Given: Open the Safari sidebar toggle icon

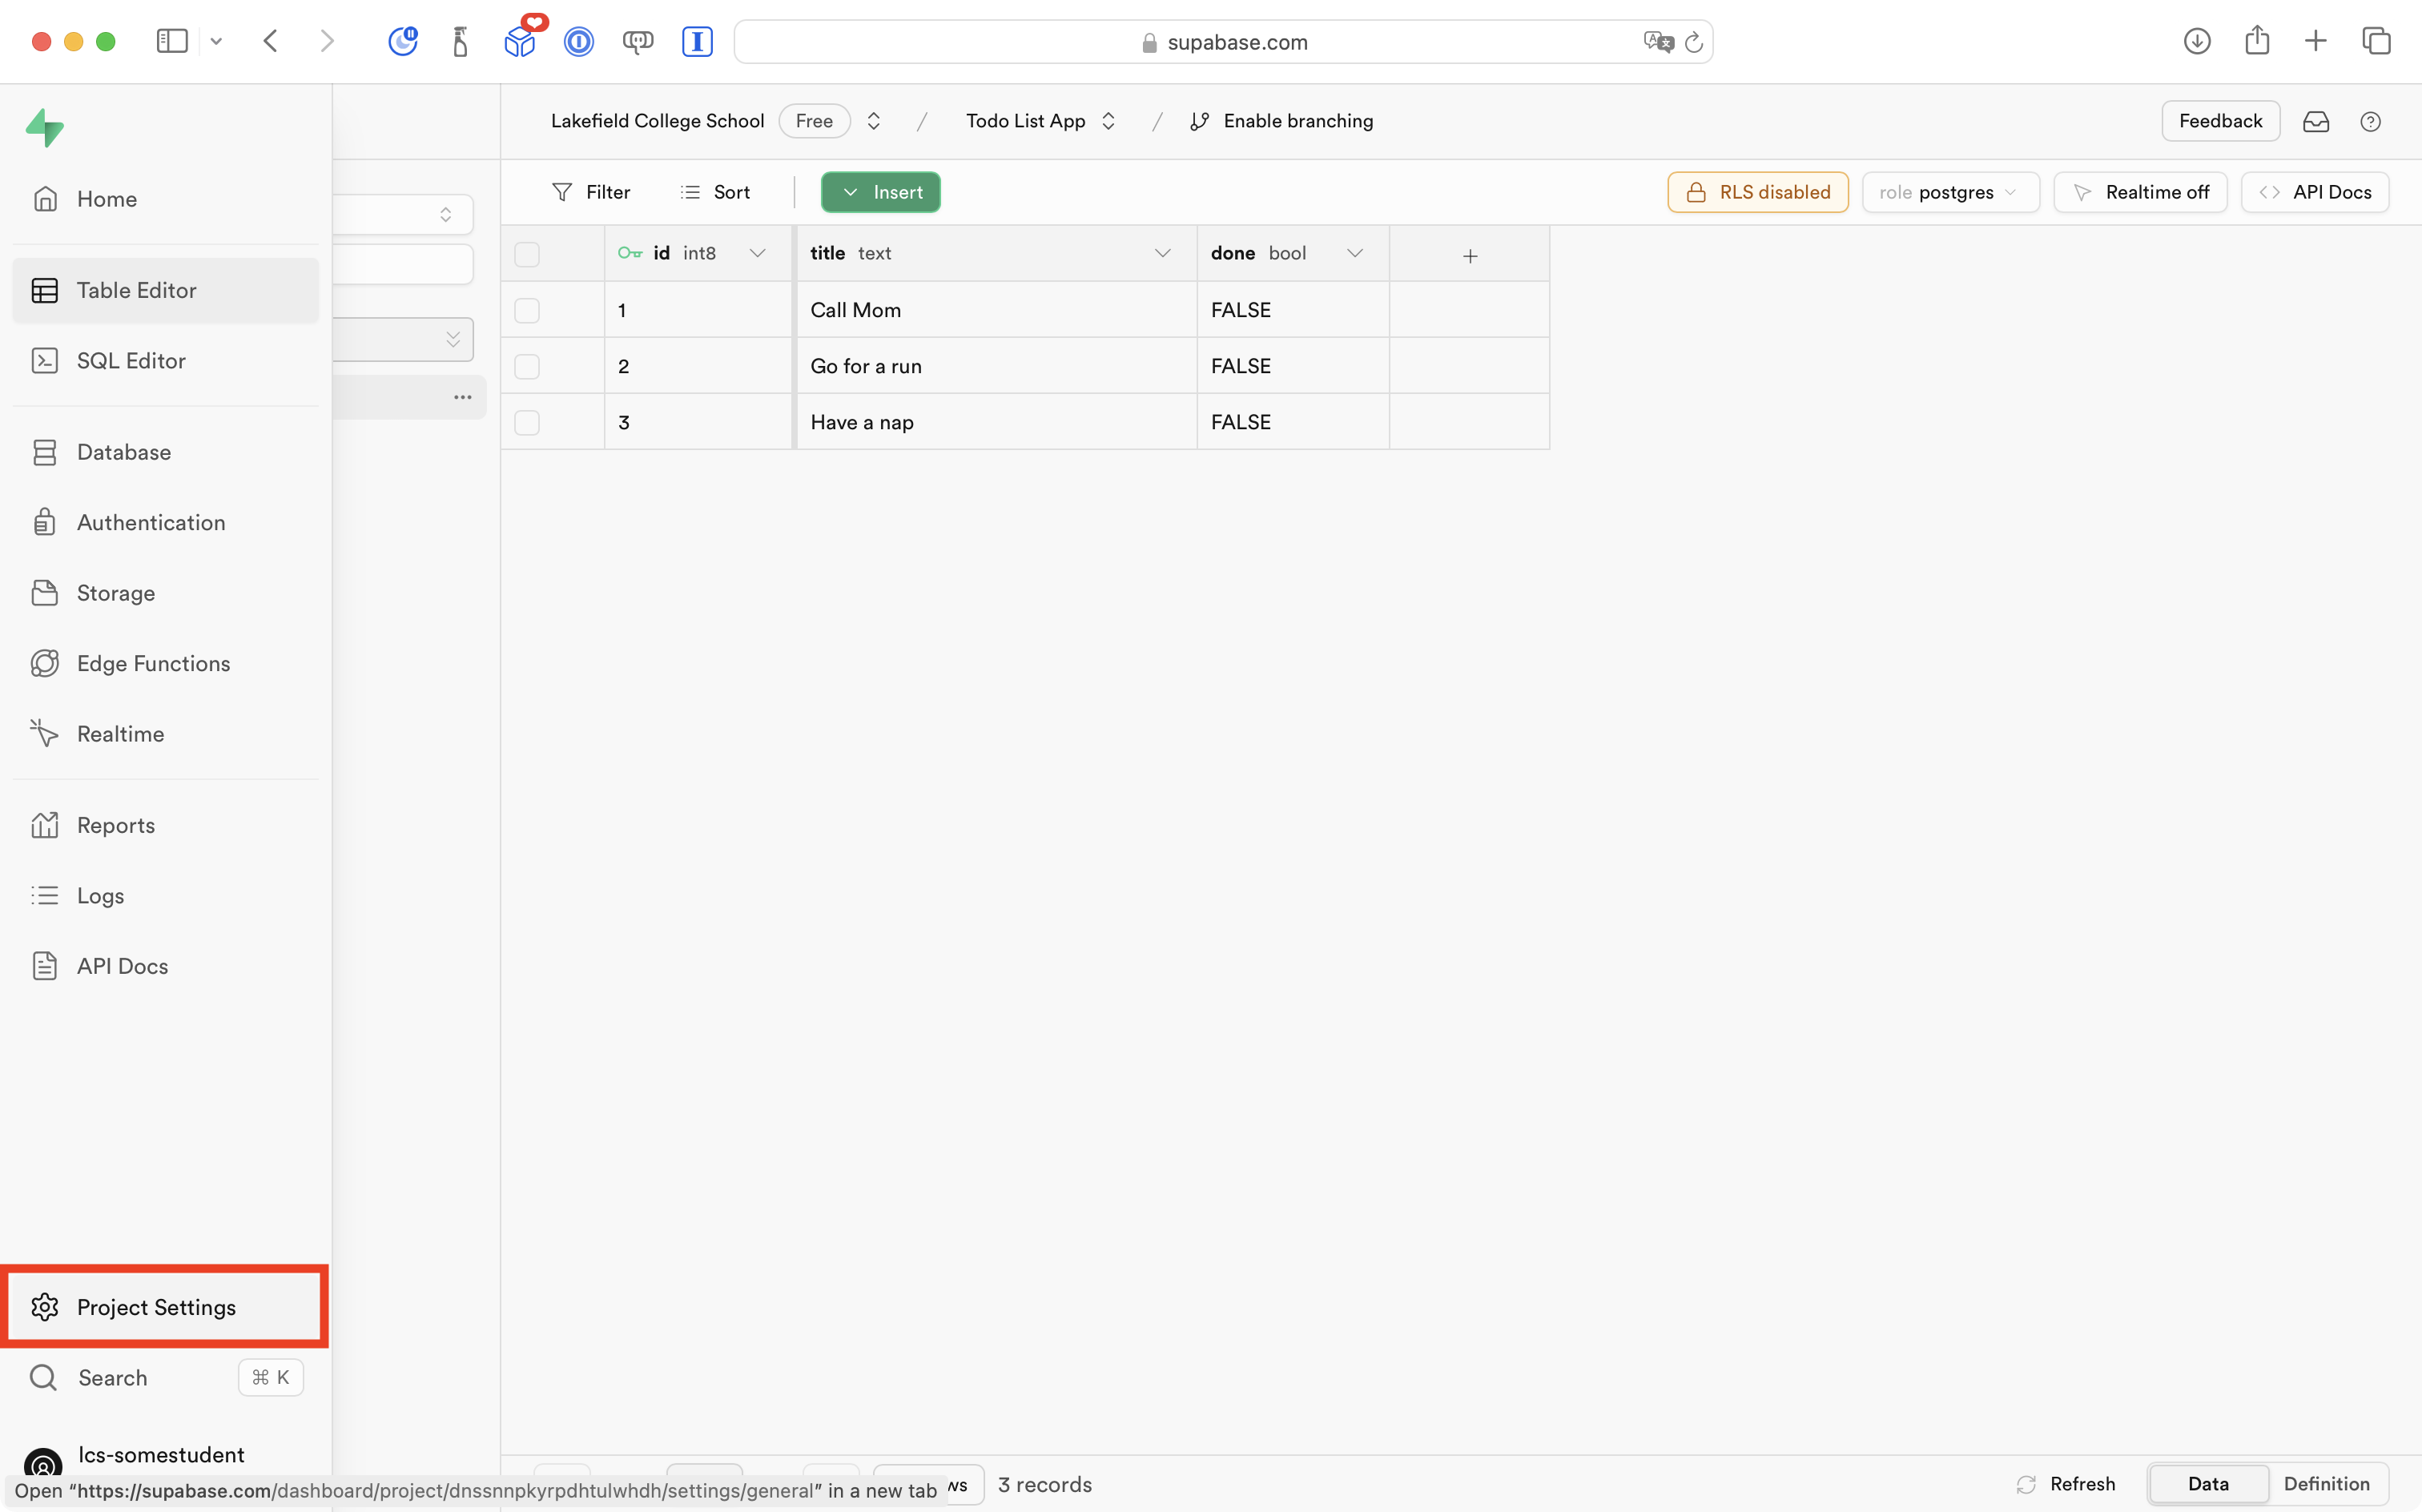Looking at the screenshot, I should 172,41.
